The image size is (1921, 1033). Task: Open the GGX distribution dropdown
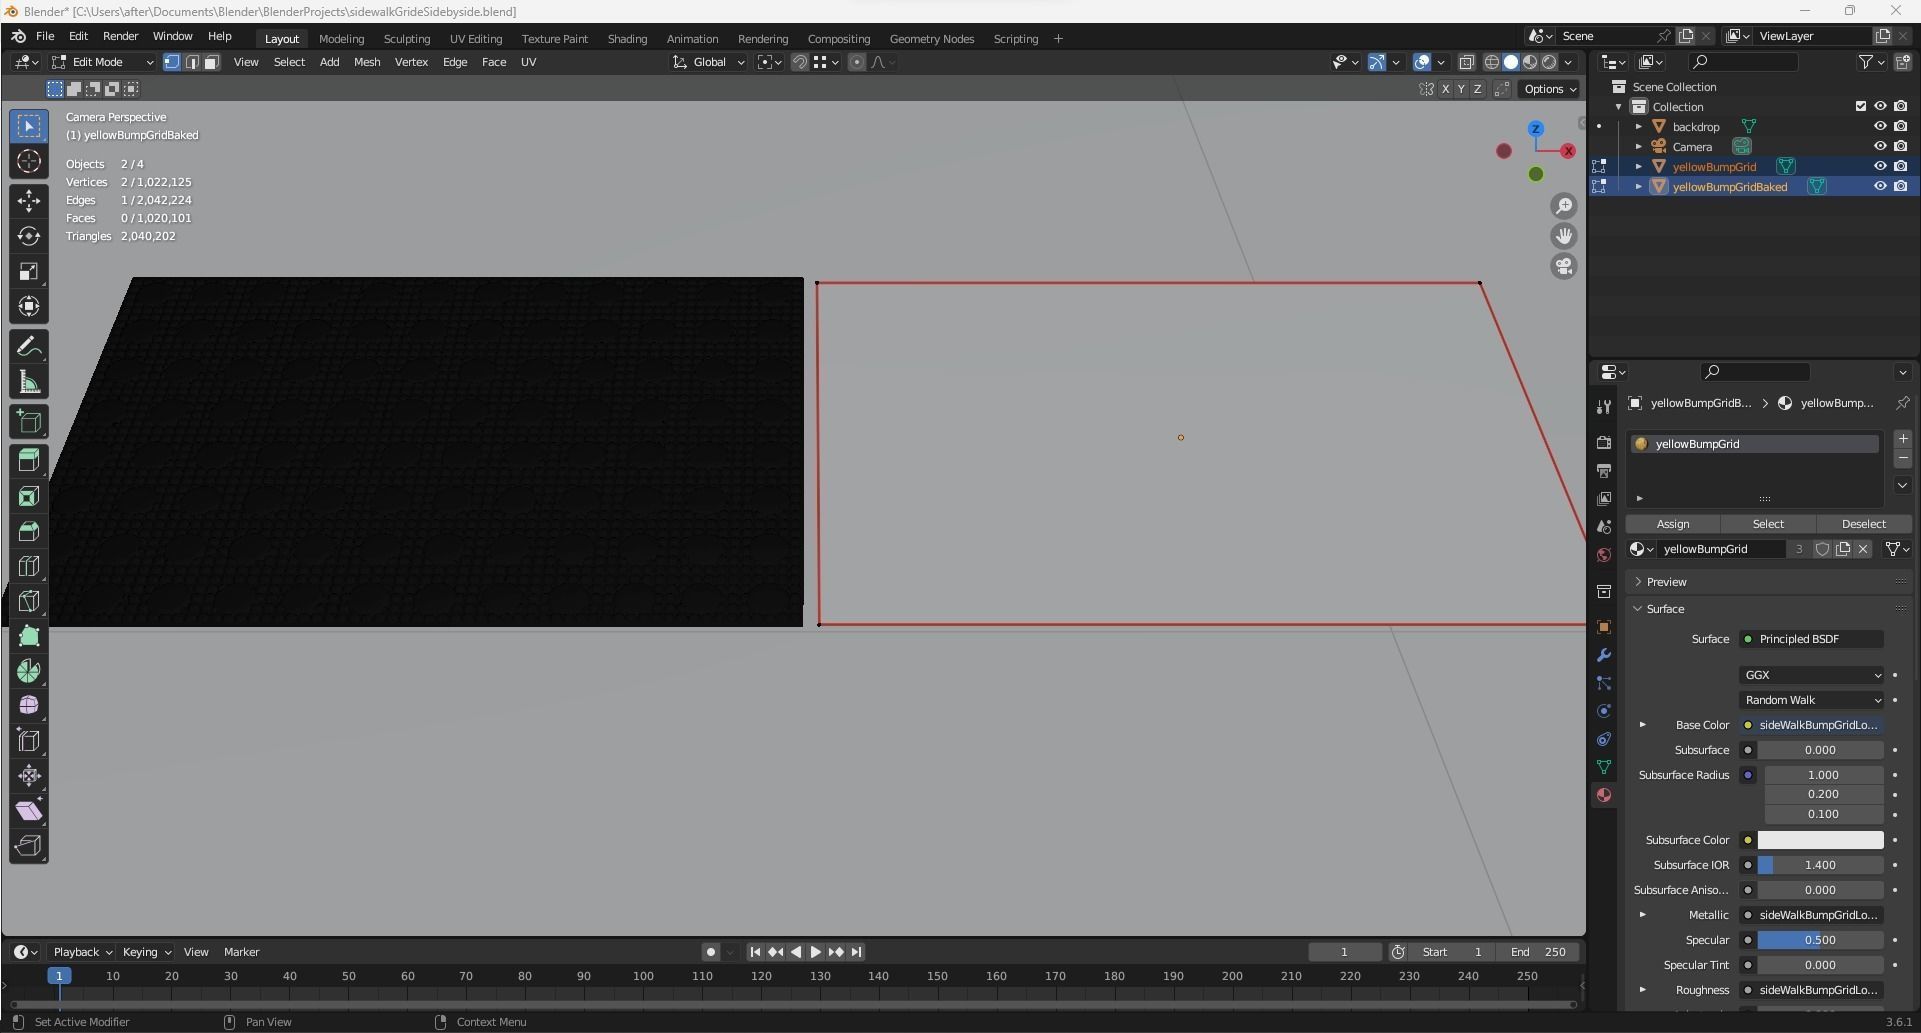click(x=1812, y=675)
